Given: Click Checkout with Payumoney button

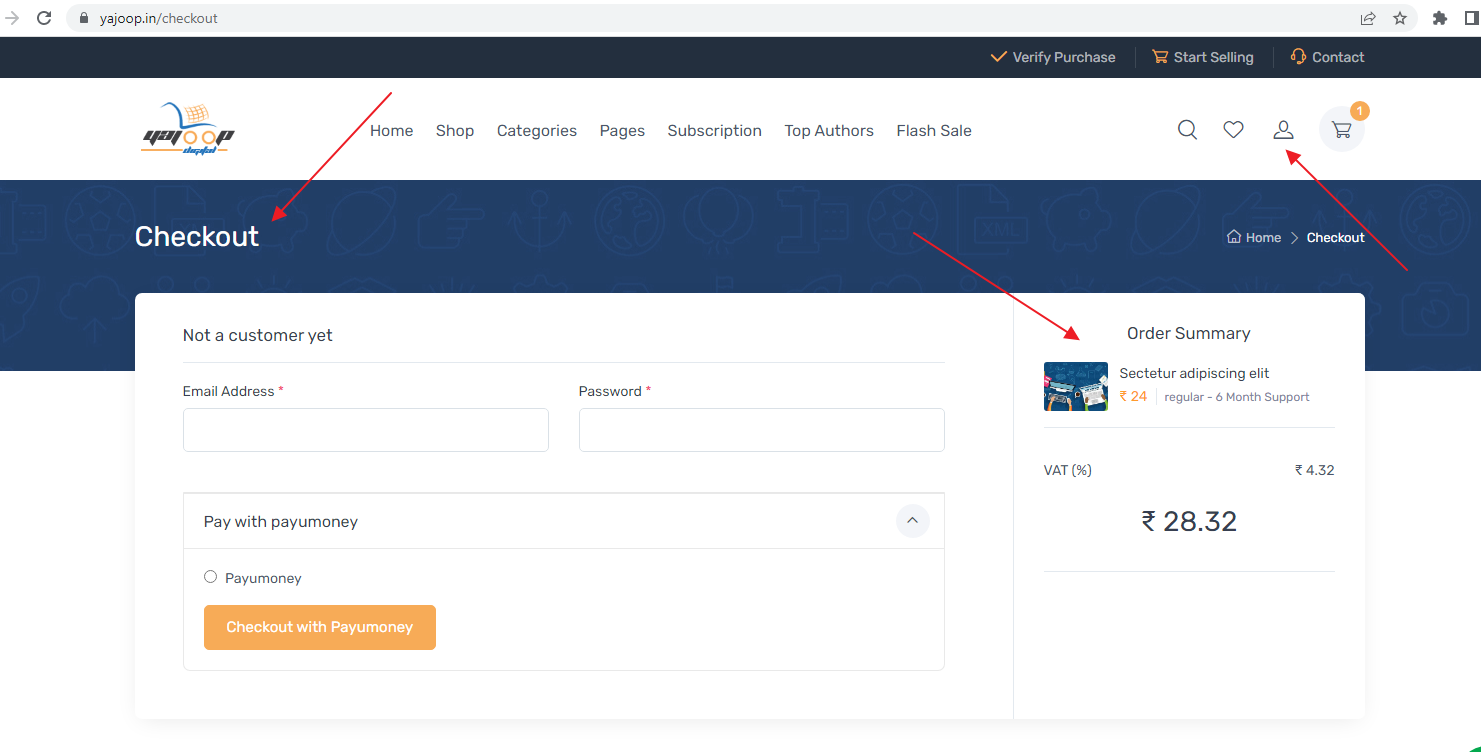Looking at the screenshot, I should coord(320,627).
